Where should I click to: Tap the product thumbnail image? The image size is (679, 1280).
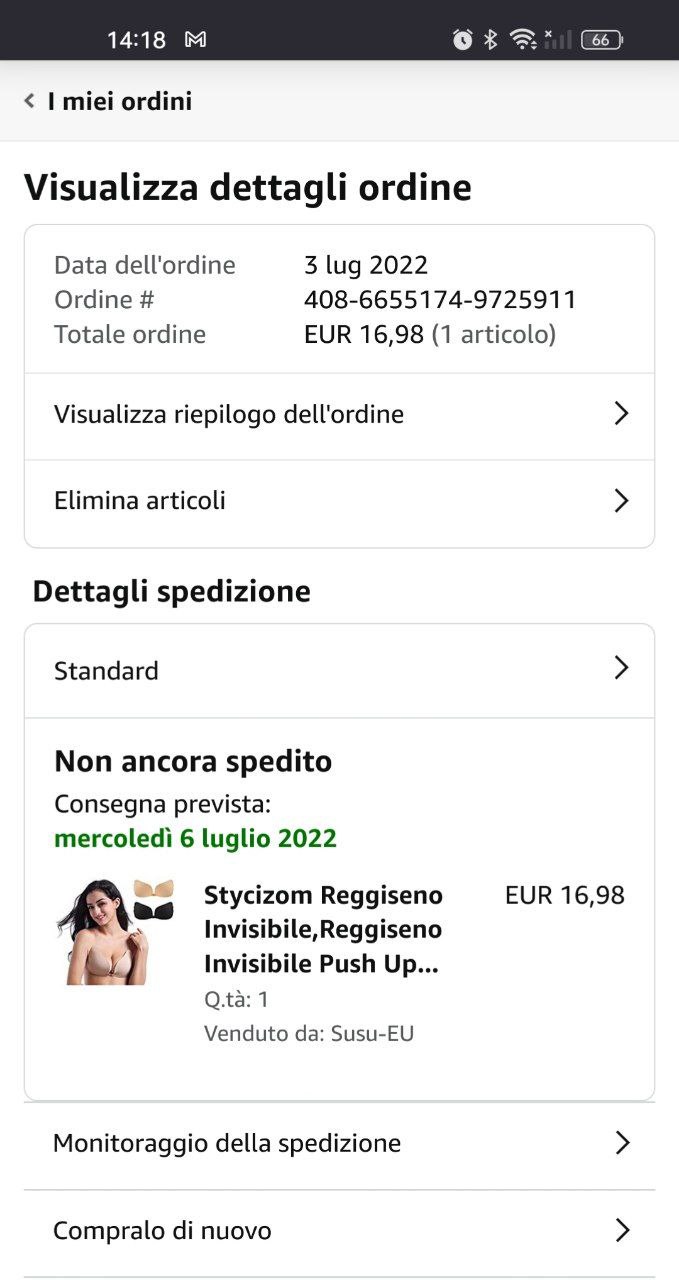pyautogui.click(x=115, y=932)
